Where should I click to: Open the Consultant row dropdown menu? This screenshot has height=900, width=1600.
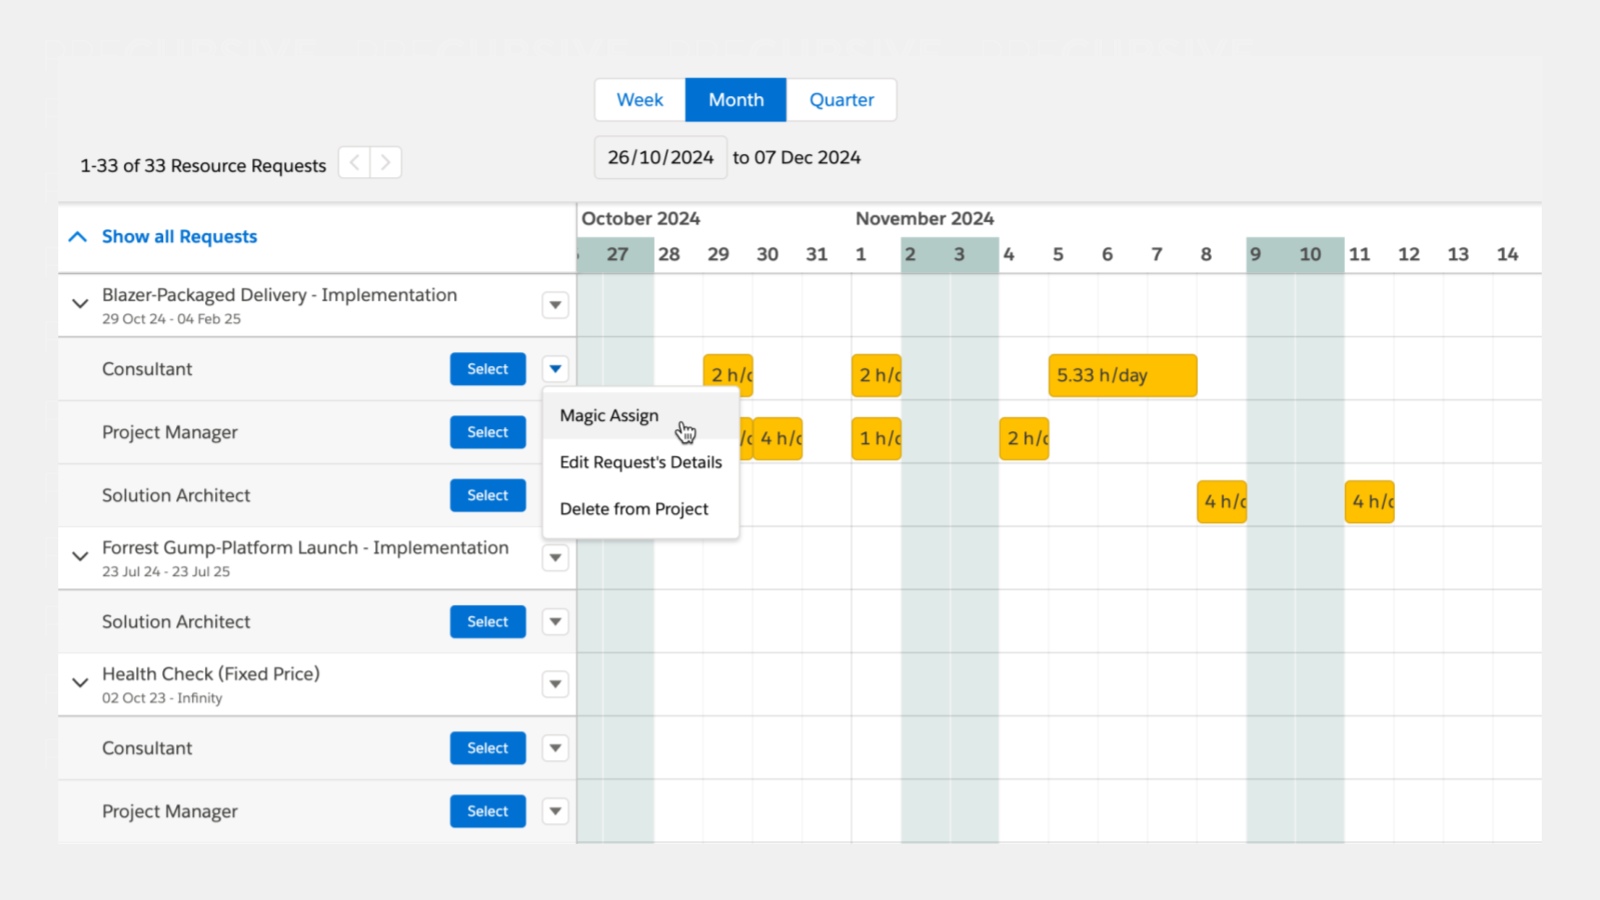coord(555,369)
